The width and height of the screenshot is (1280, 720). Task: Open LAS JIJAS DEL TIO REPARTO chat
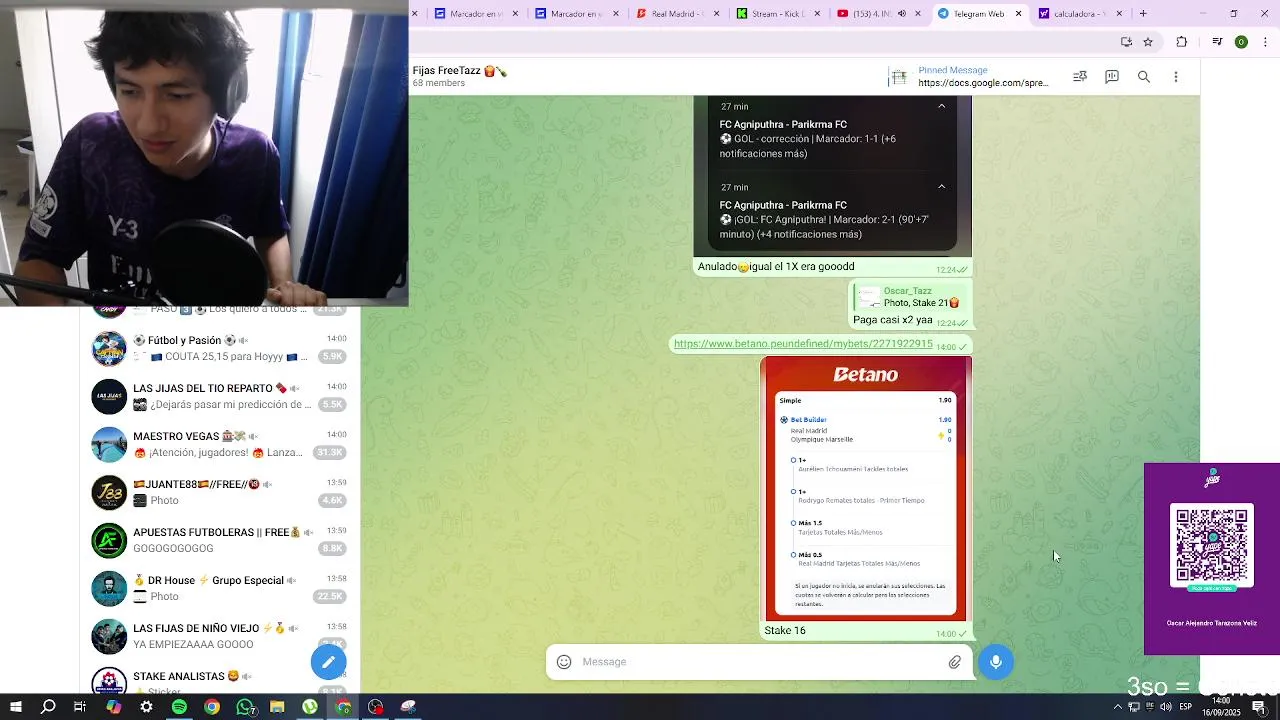point(220,396)
